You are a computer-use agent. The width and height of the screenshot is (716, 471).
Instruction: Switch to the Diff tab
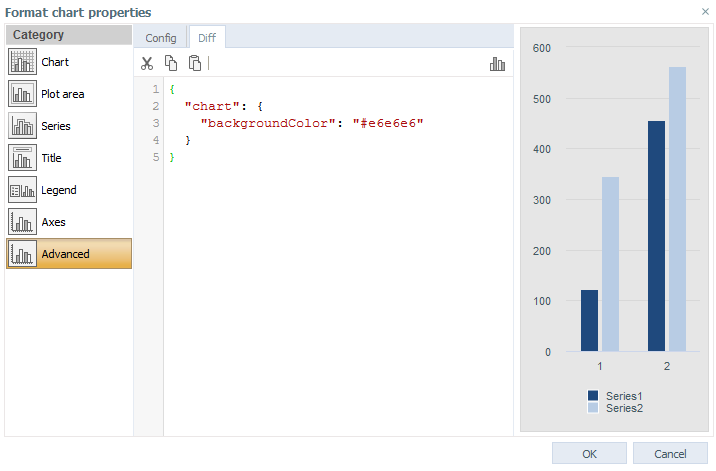[207, 38]
